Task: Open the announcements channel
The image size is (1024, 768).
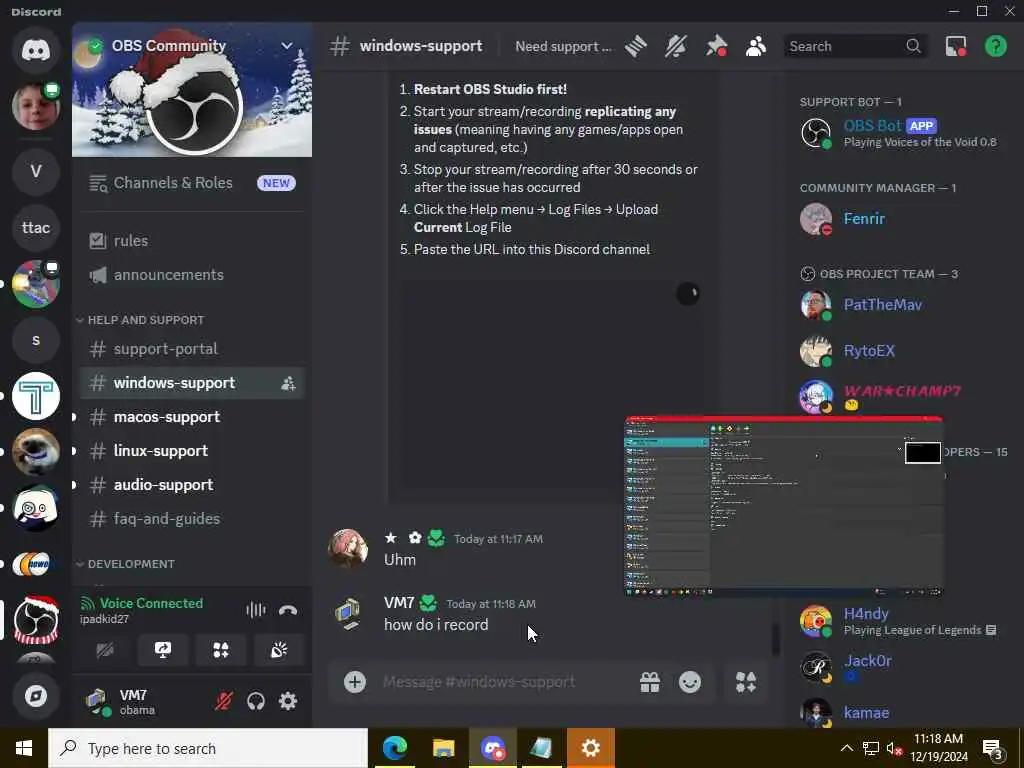Action: point(192,275)
